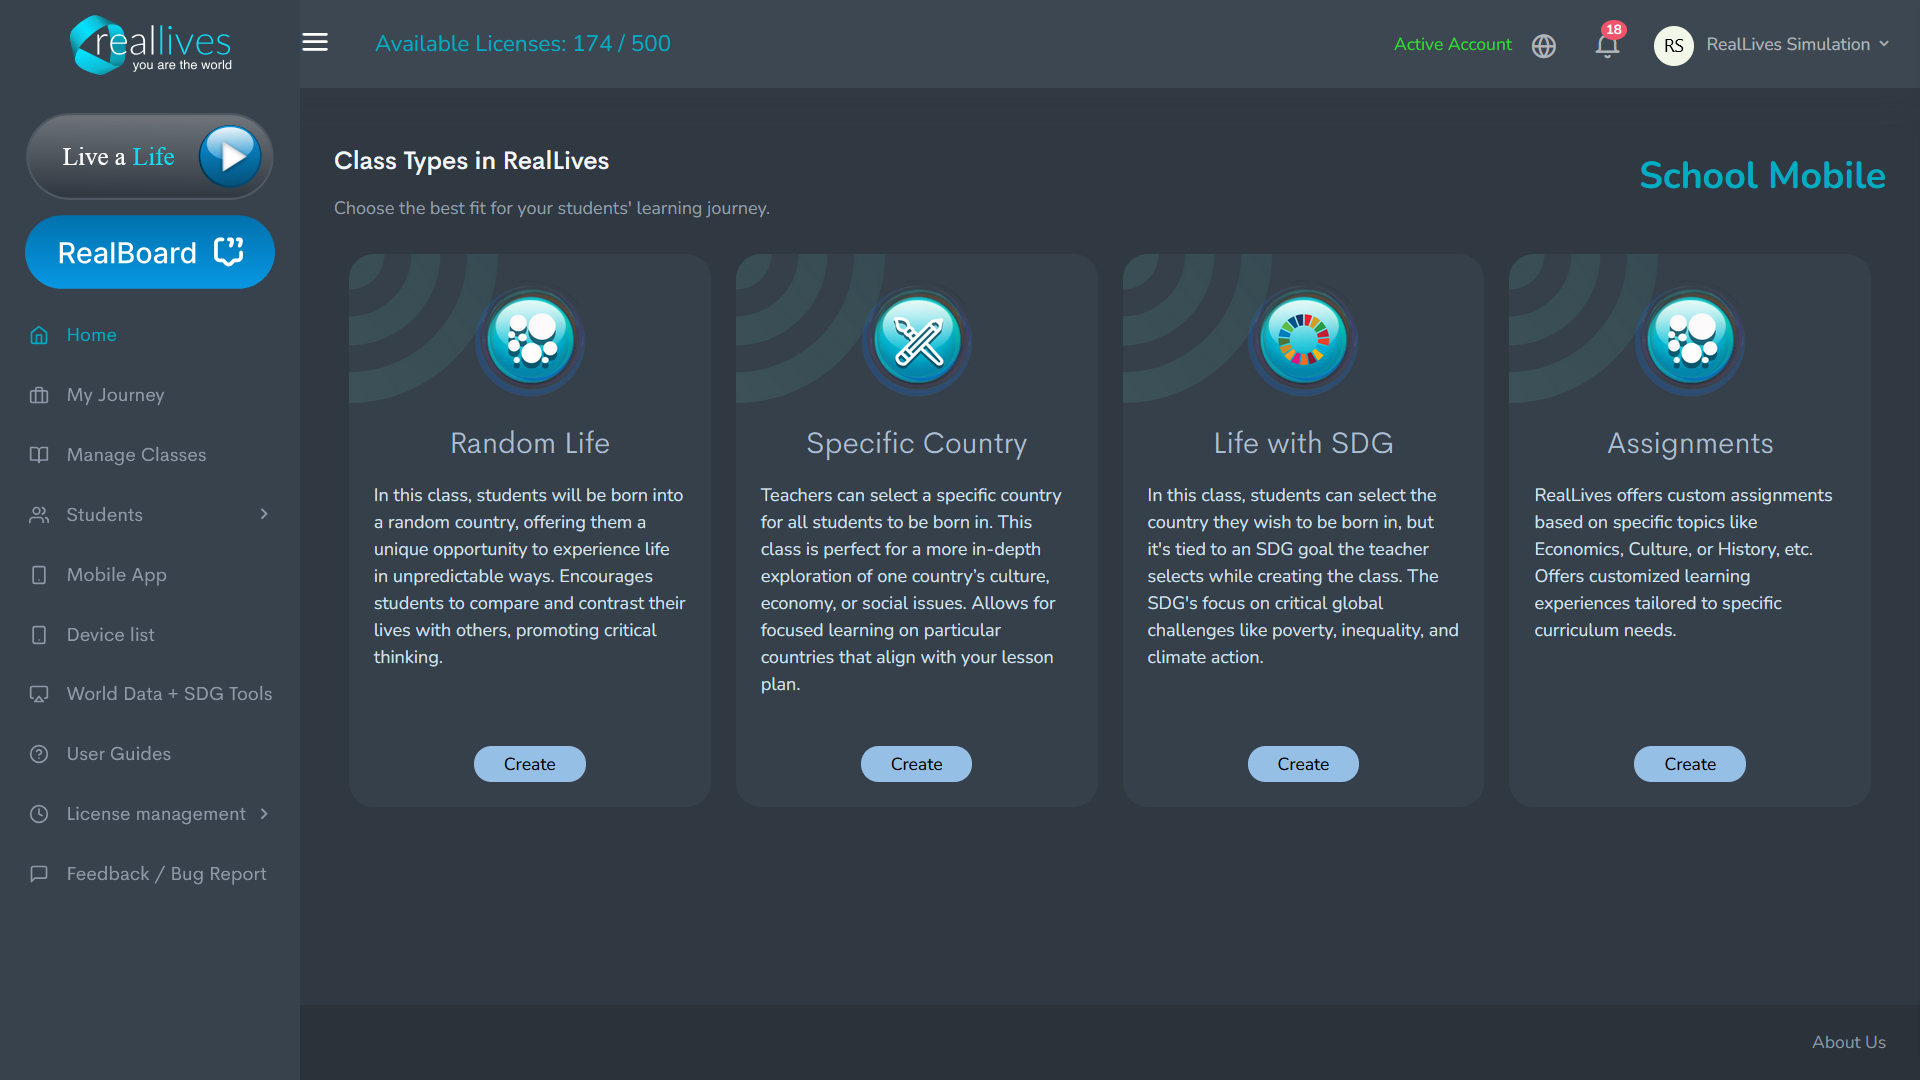Click the School Mobile heading

1763,176
